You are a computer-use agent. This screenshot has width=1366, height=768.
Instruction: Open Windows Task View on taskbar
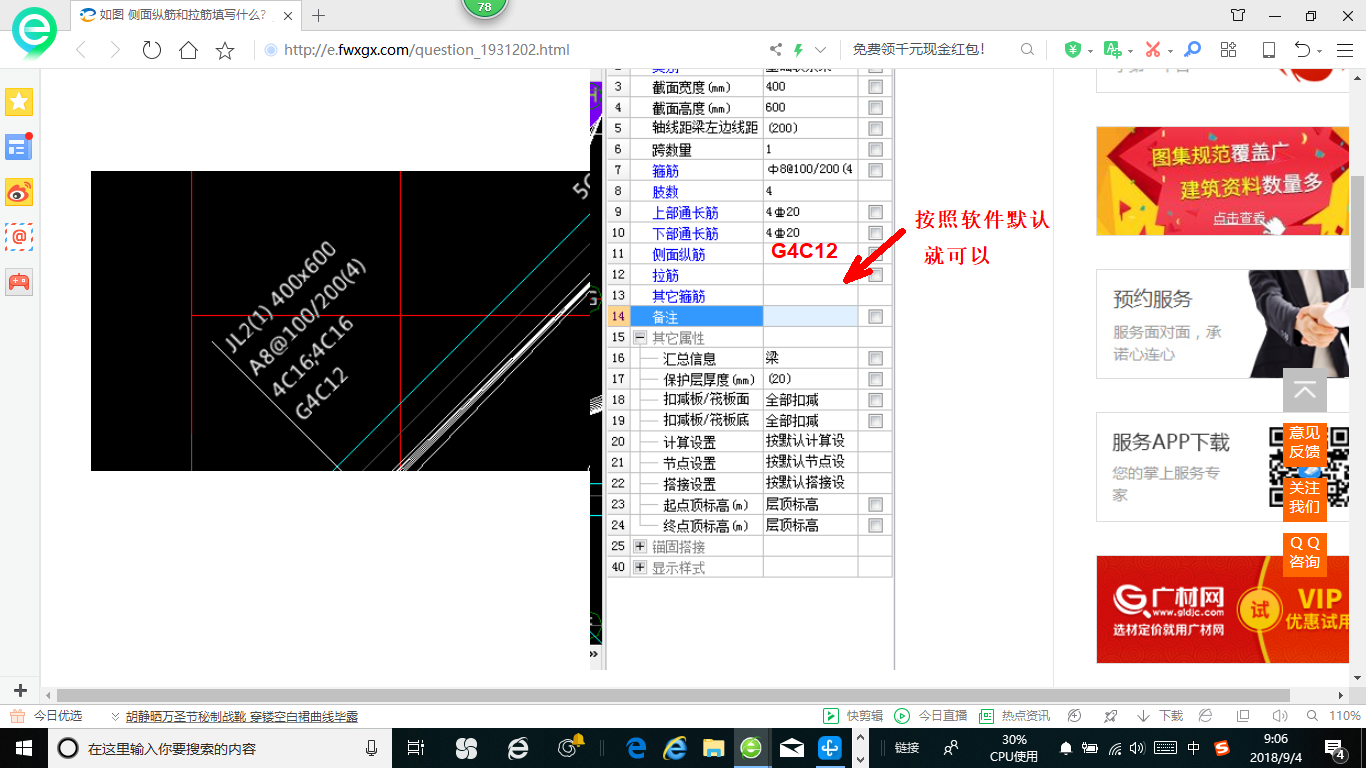416,747
